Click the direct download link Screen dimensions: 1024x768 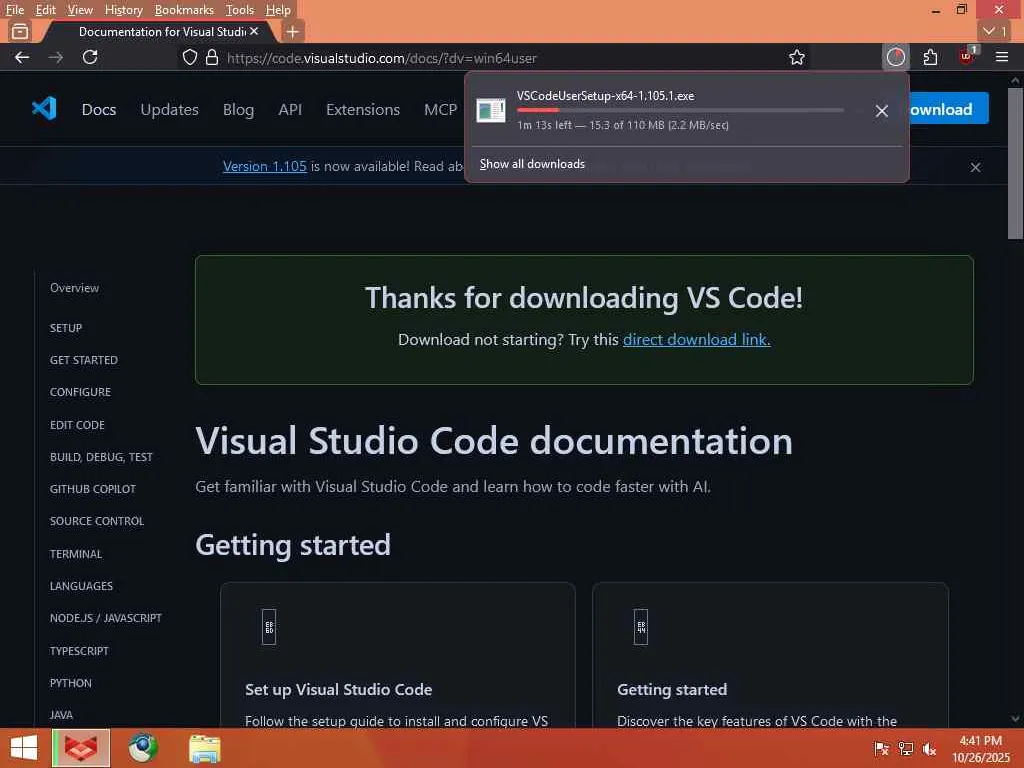pyautogui.click(x=696, y=340)
